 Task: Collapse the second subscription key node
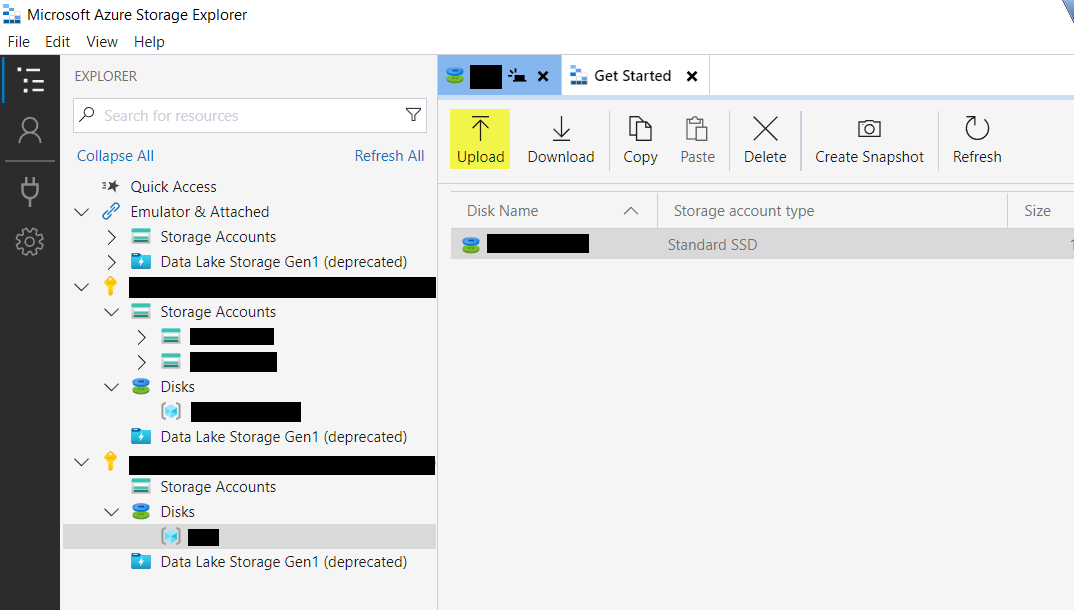pos(82,462)
